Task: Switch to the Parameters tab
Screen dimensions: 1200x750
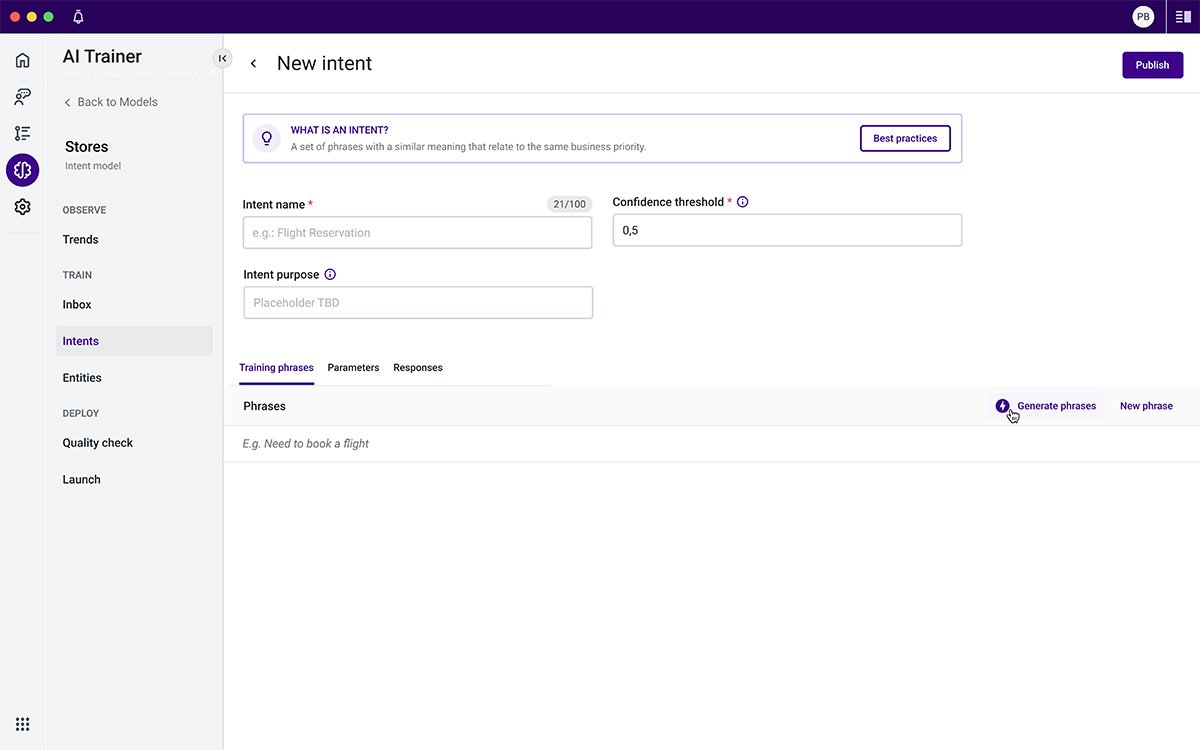Action: [353, 367]
